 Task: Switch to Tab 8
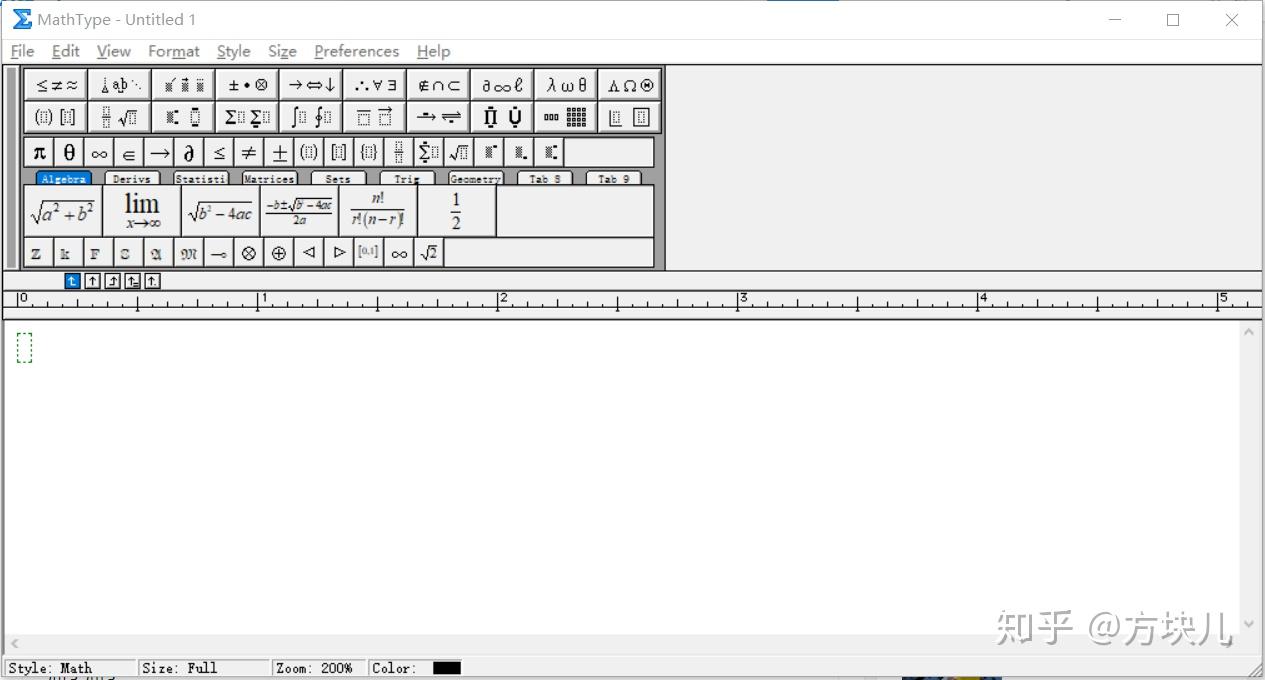(545, 179)
